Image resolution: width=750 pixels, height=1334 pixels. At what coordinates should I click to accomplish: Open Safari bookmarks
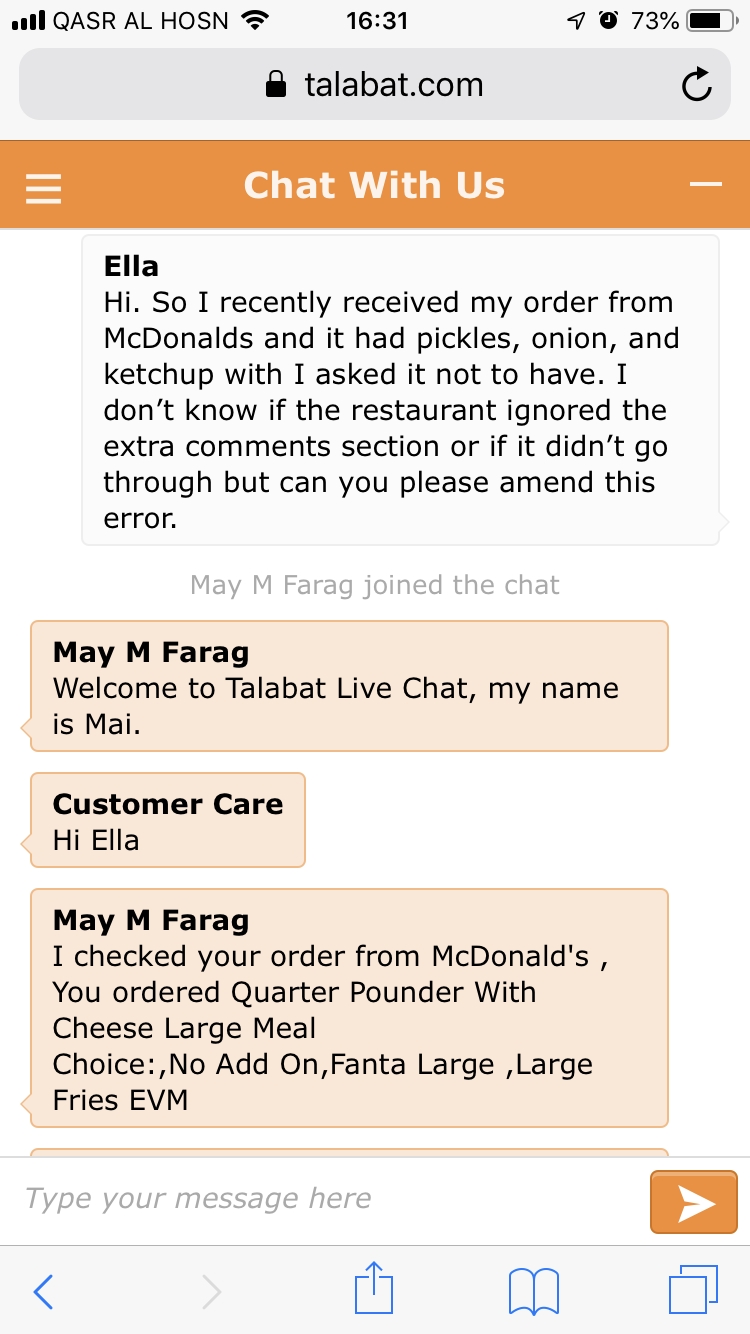[x=534, y=1291]
